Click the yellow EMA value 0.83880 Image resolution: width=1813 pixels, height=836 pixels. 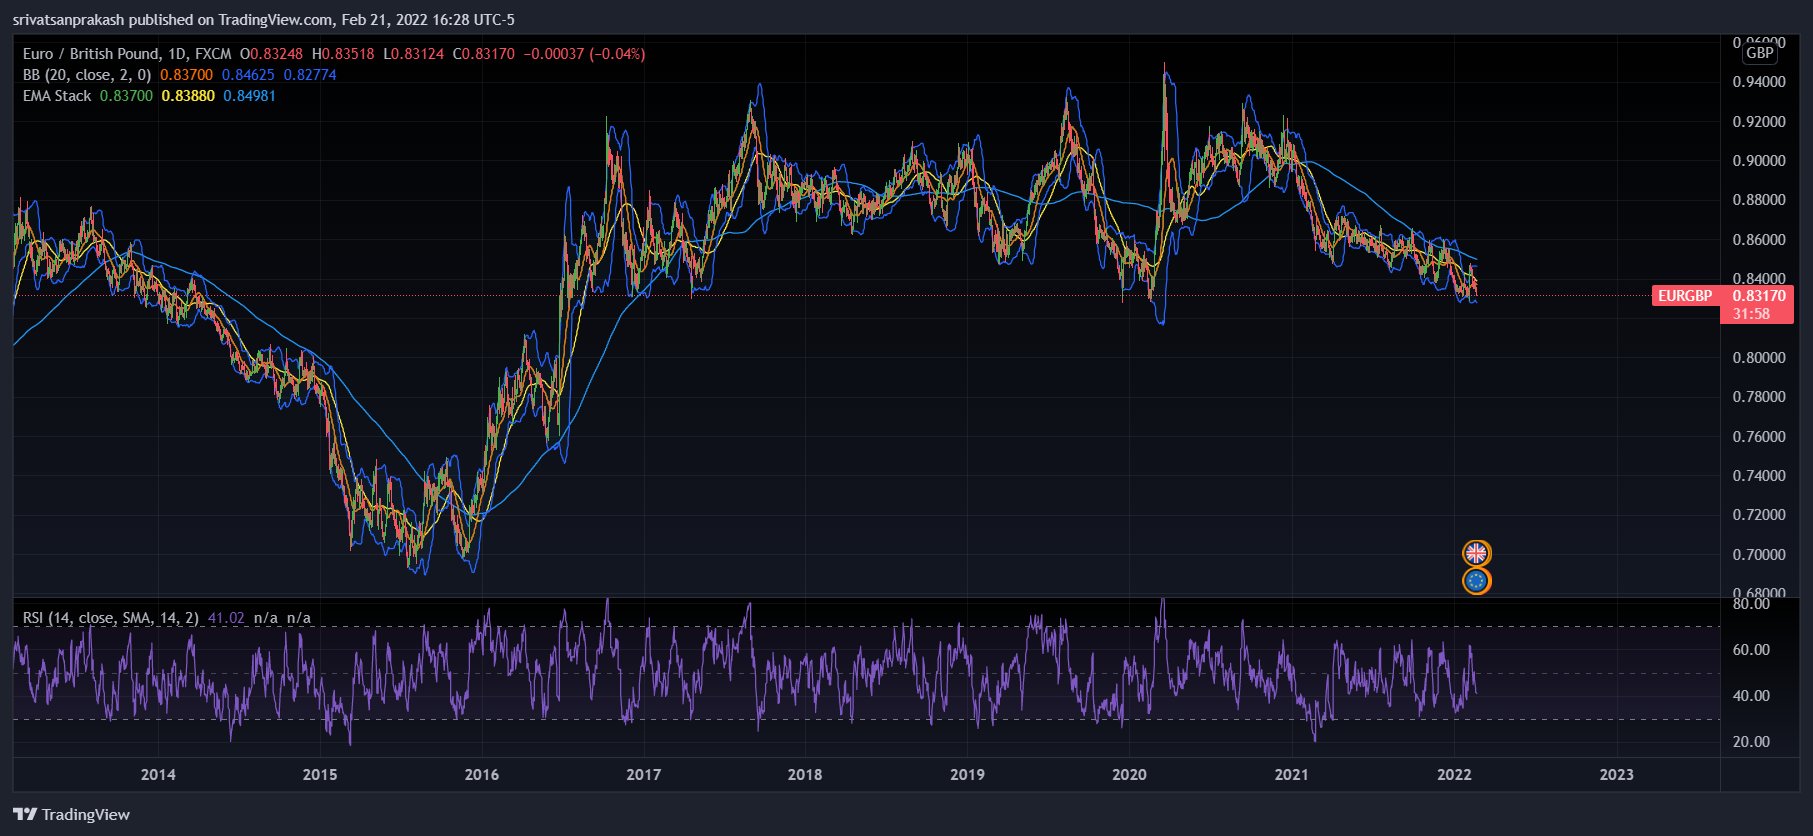point(188,96)
